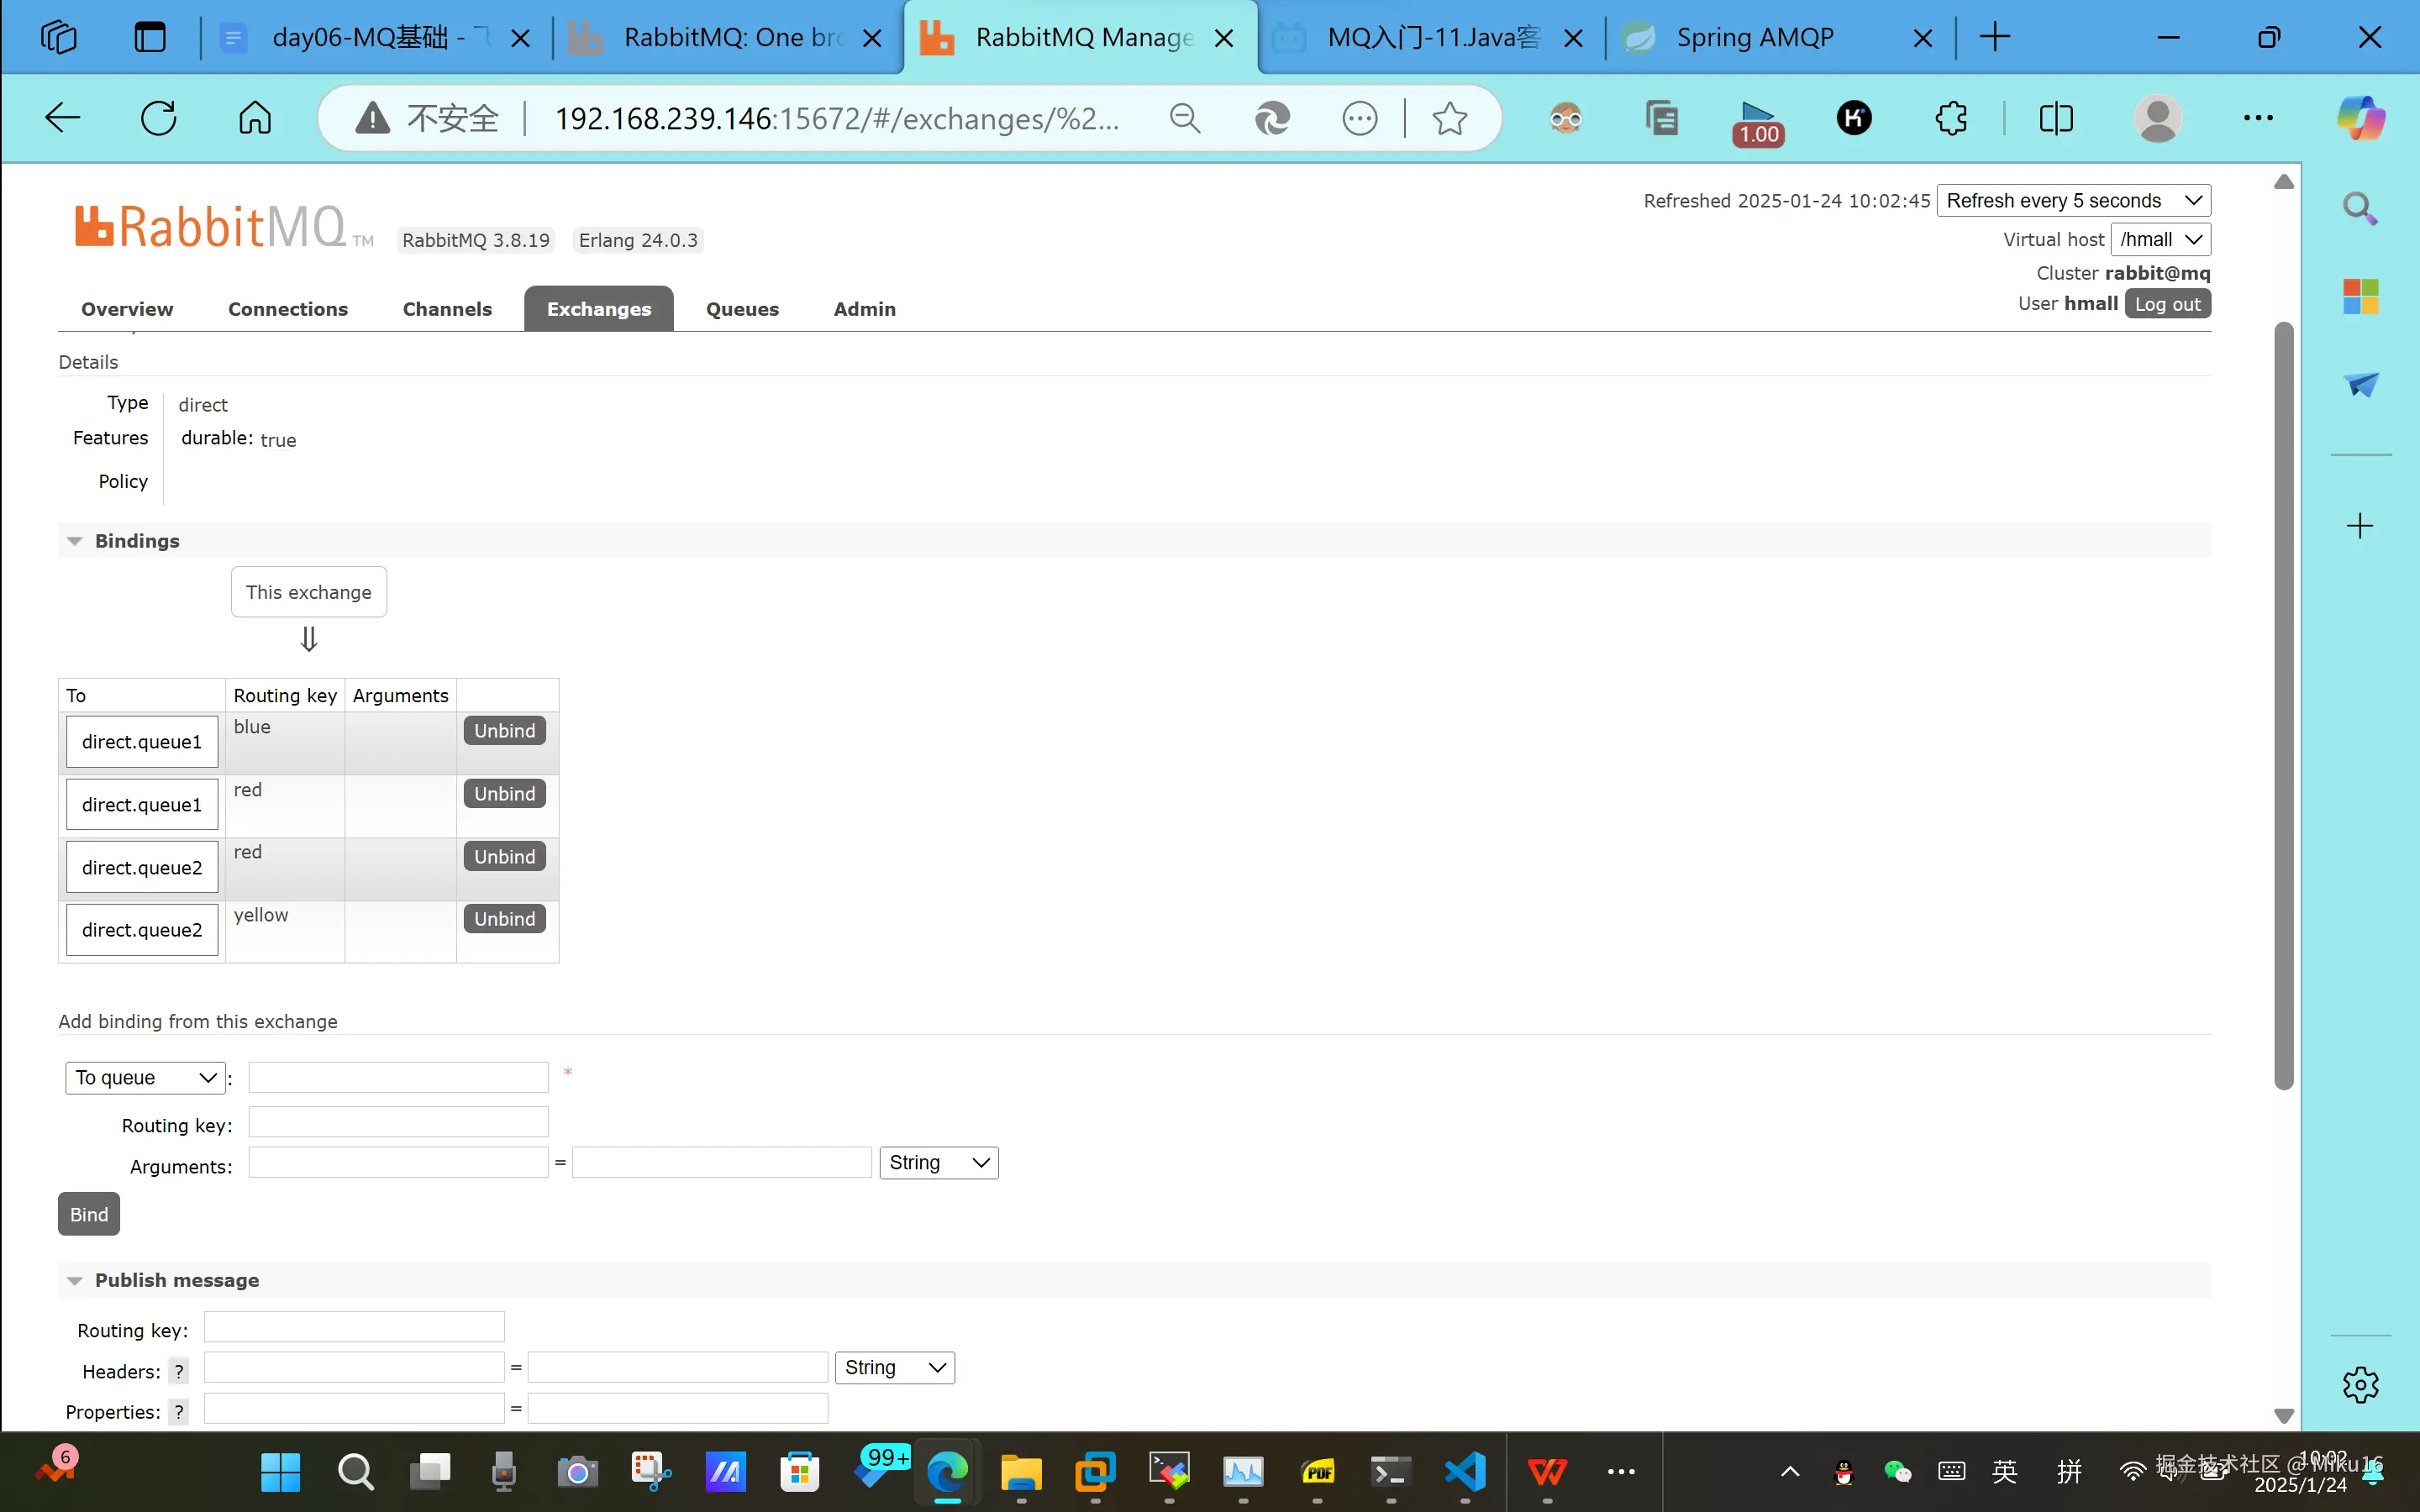Switch to the Queues tab

tap(742, 309)
